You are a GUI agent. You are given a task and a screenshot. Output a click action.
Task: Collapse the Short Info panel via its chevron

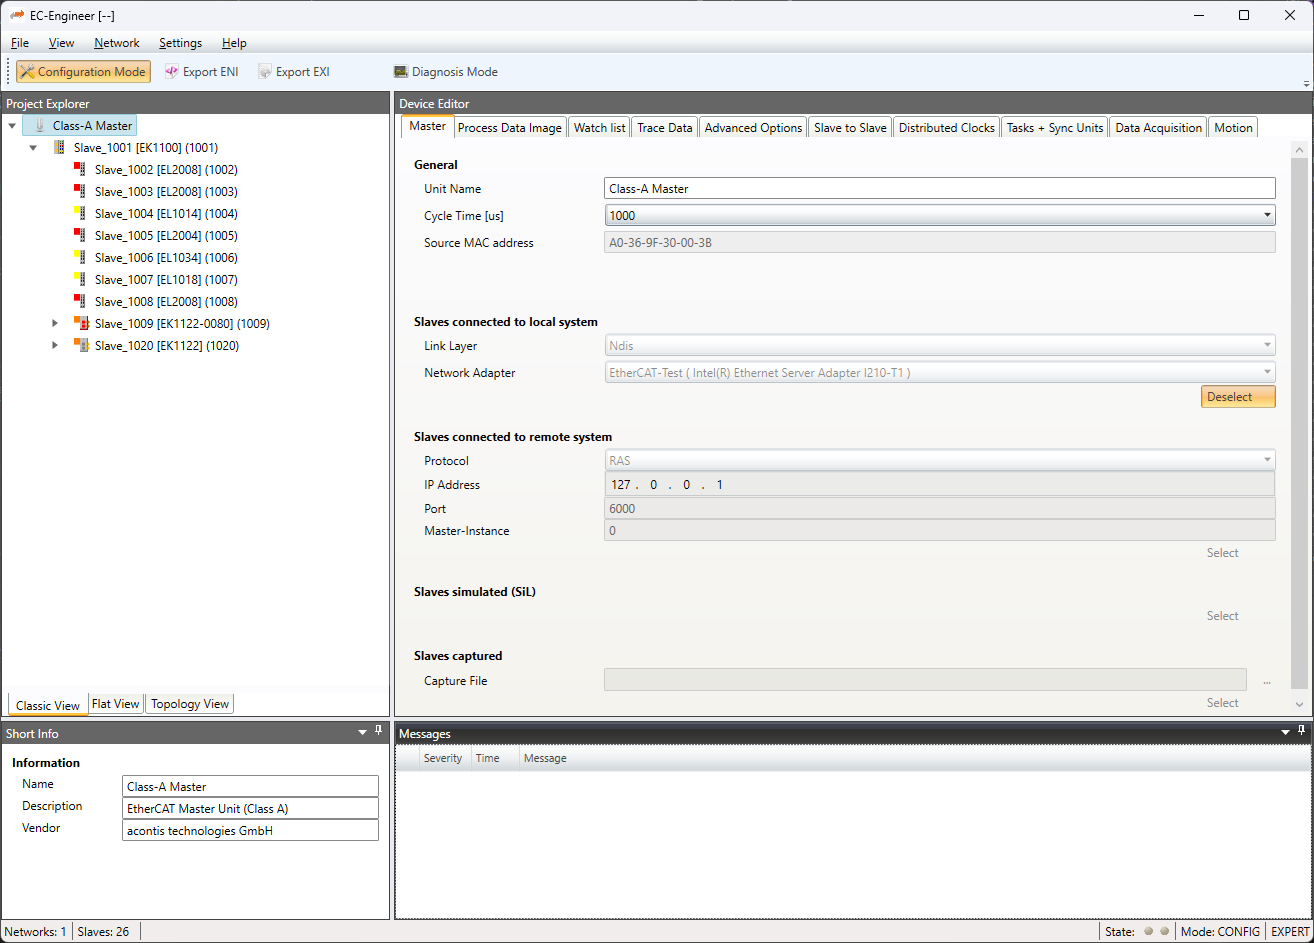click(361, 731)
